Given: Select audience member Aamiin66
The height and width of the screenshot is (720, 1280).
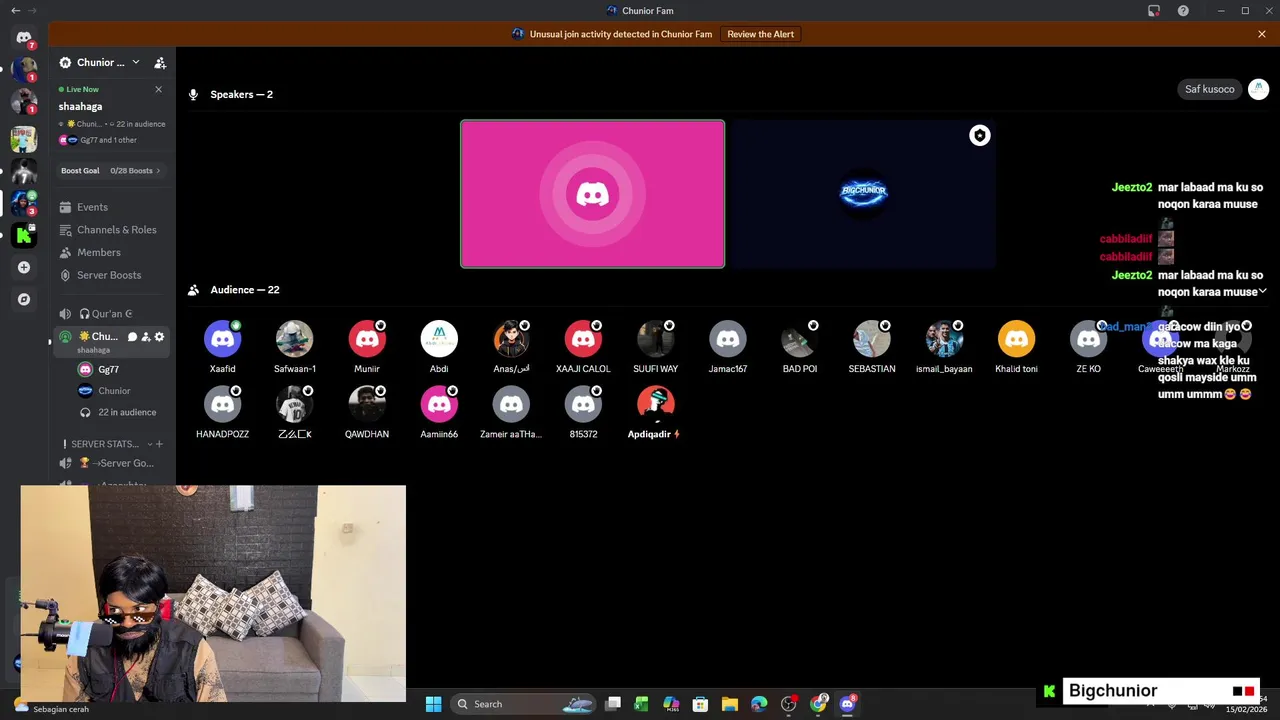Looking at the screenshot, I should click(x=439, y=412).
